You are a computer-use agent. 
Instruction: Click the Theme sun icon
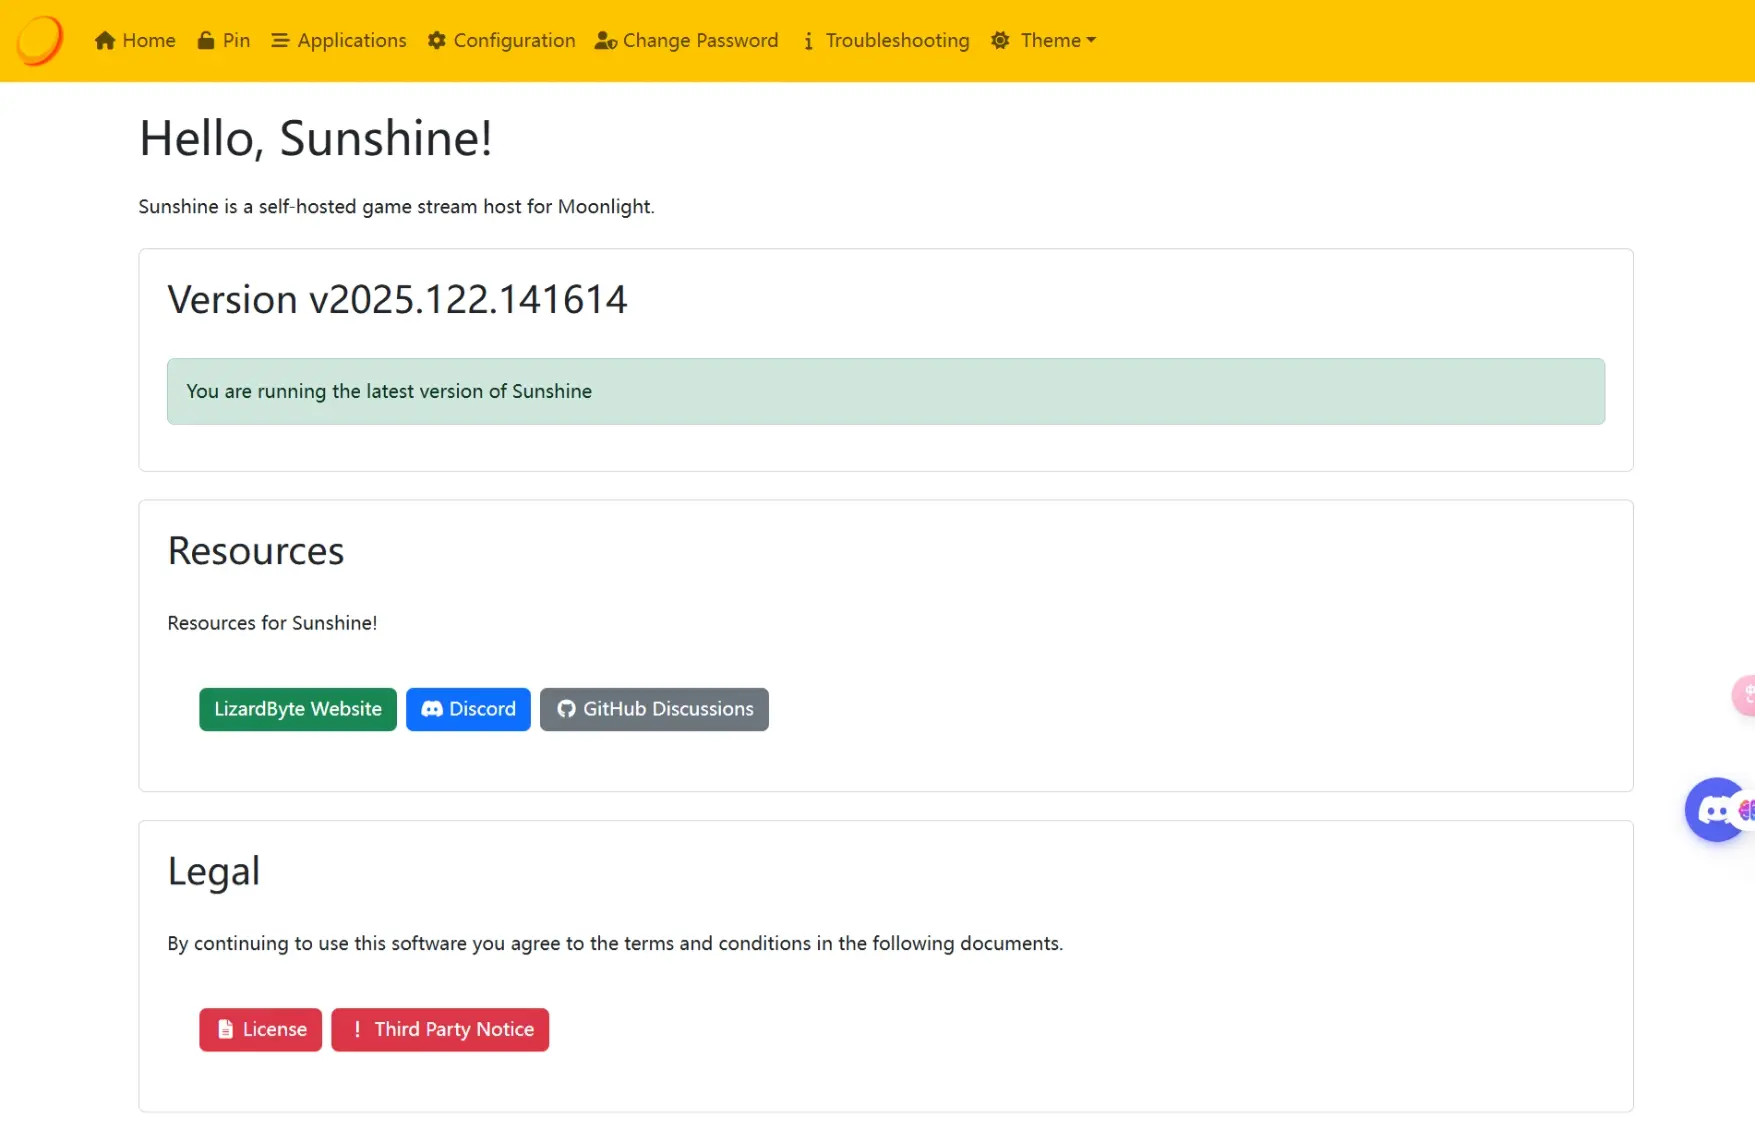tap(1000, 41)
